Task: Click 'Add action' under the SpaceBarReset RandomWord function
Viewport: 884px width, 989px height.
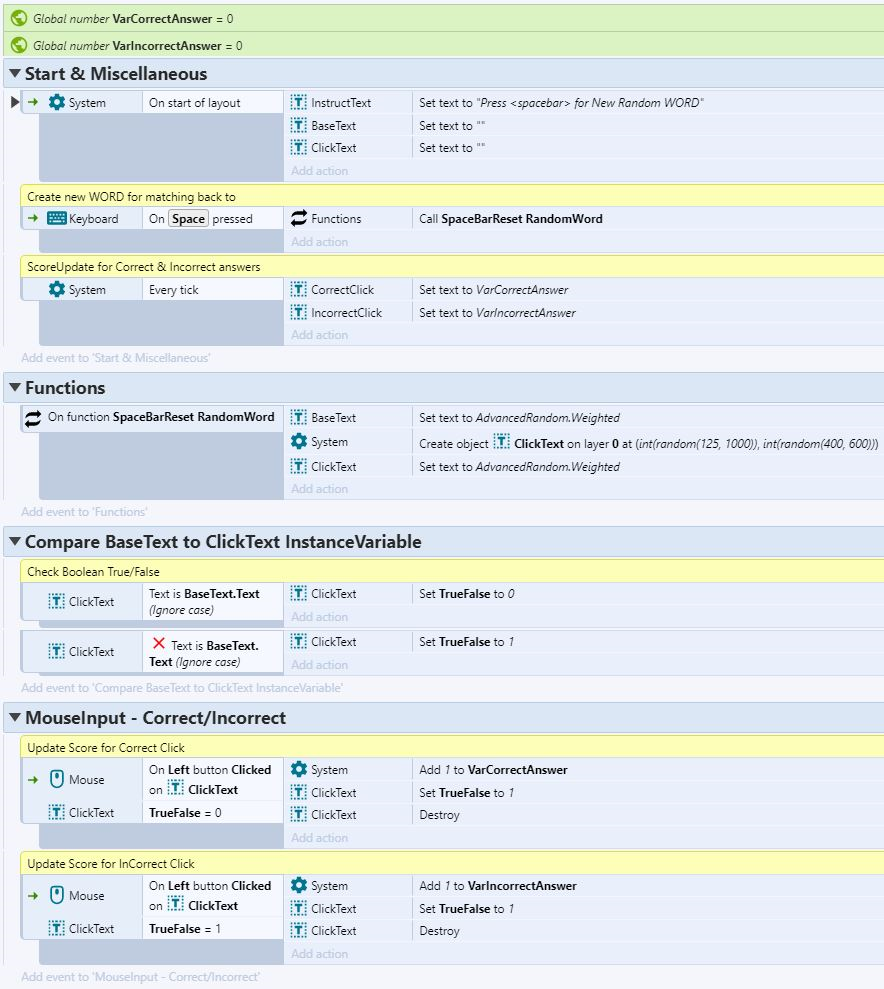Action: (319, 489)
